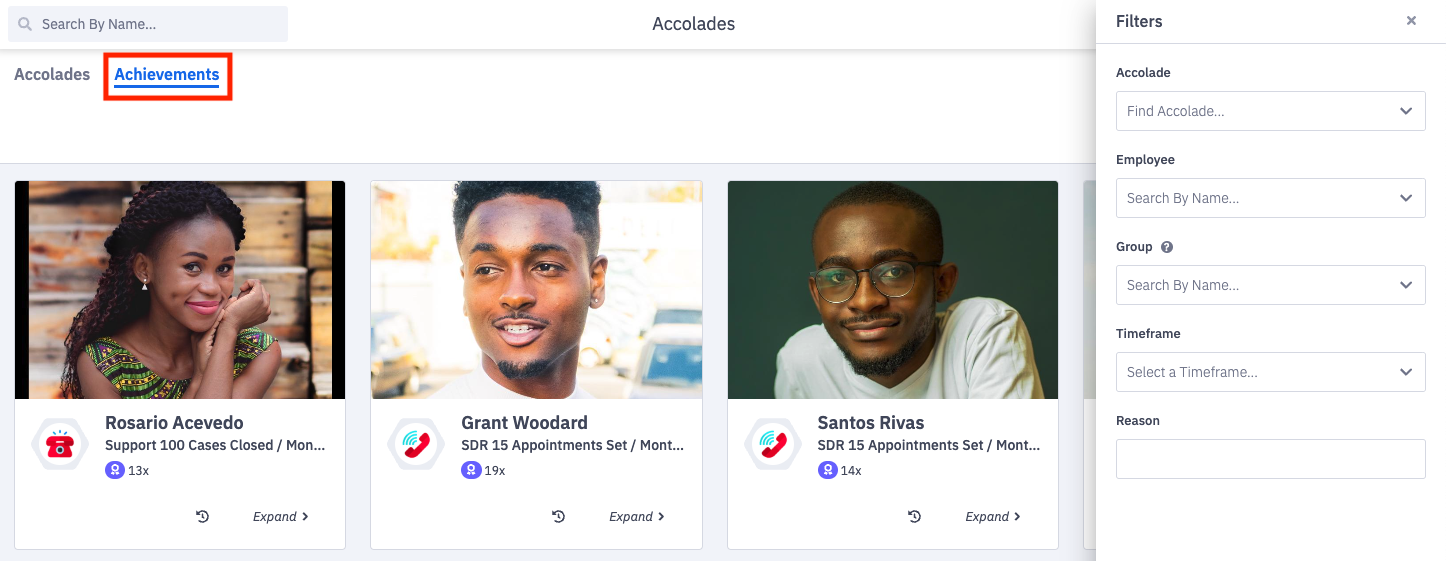Click Rosario Acevedo's red telephone accolade badge

[60, 445]
